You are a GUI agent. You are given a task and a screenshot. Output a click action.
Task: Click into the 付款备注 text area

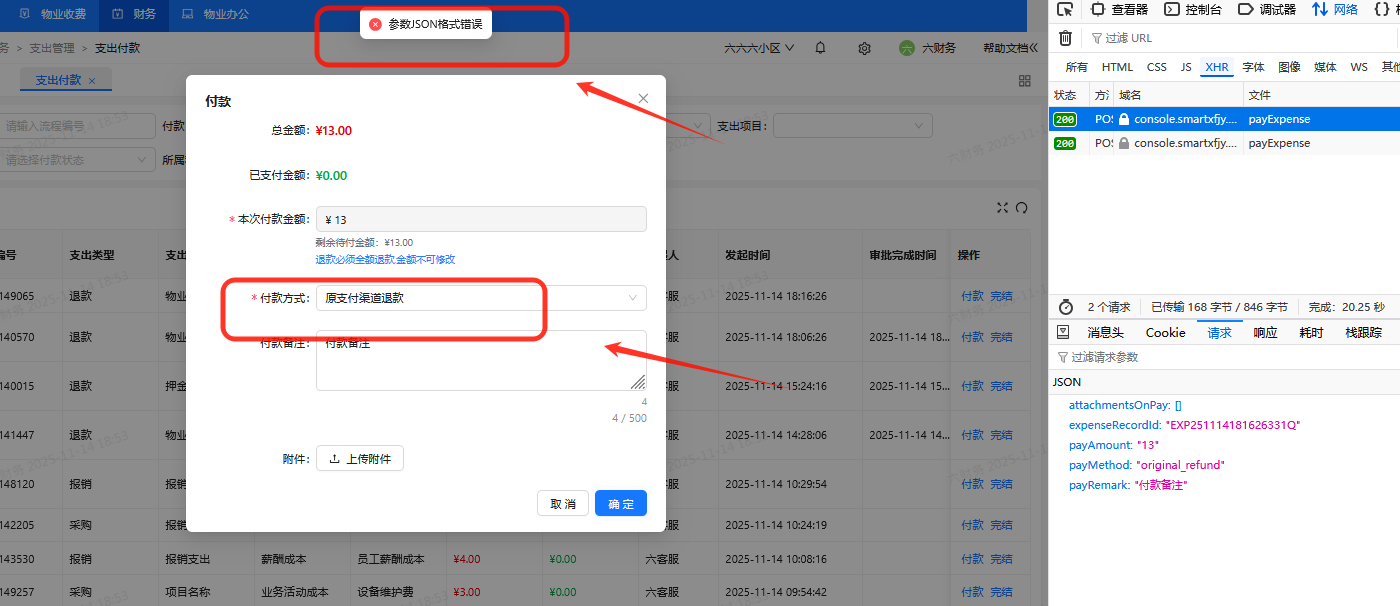click(x=480, y=362)
